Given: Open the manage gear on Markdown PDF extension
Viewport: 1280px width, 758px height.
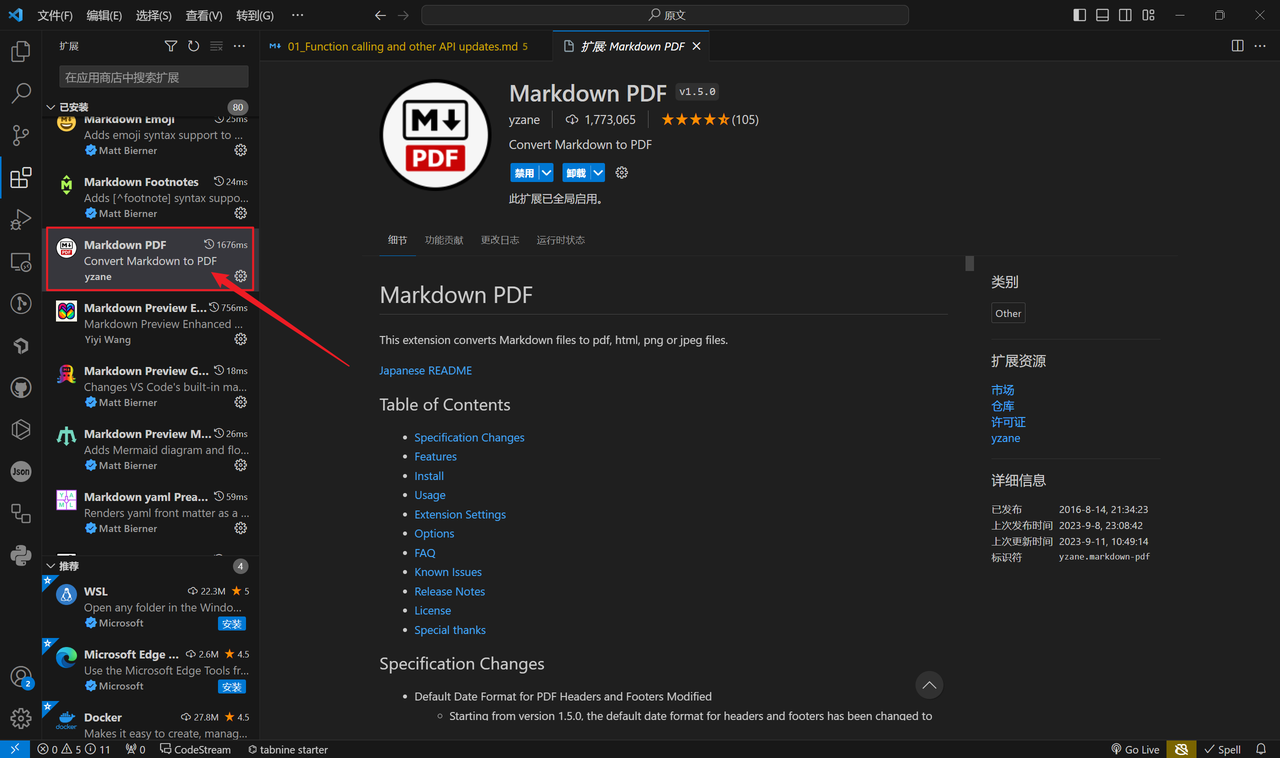Looking at the screenshot, I should pyautogui.click(x=240, y=276).
